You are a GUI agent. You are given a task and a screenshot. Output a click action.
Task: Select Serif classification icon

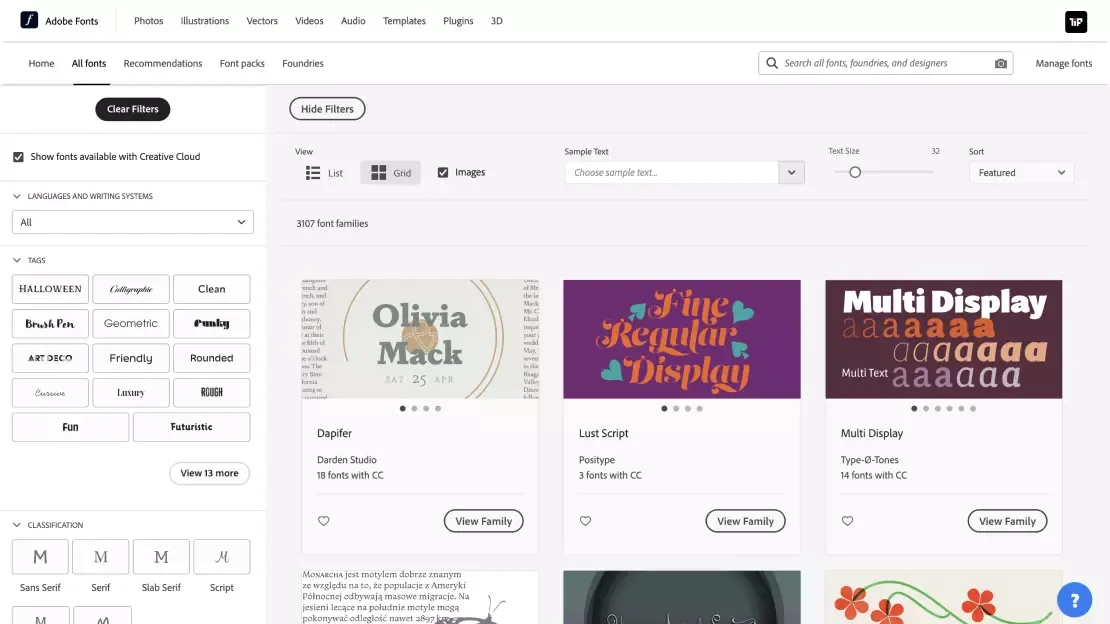pos(101,557)
